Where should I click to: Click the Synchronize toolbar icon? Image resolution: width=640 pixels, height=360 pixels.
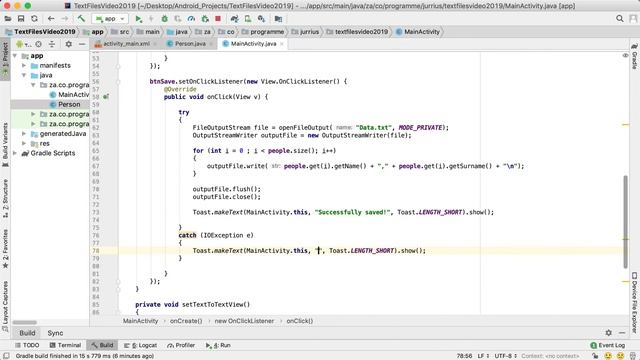[x=34, y=19]
